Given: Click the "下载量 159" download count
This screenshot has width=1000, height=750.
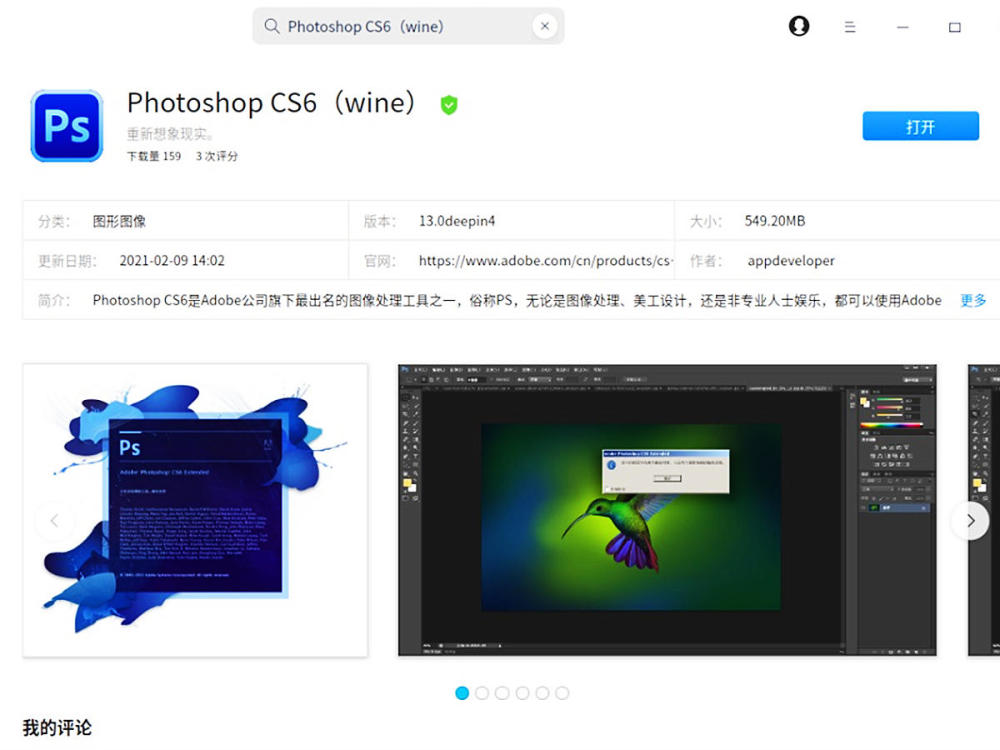Looking at the screenshot, I should pyautogui.click(x=154, y=156).
